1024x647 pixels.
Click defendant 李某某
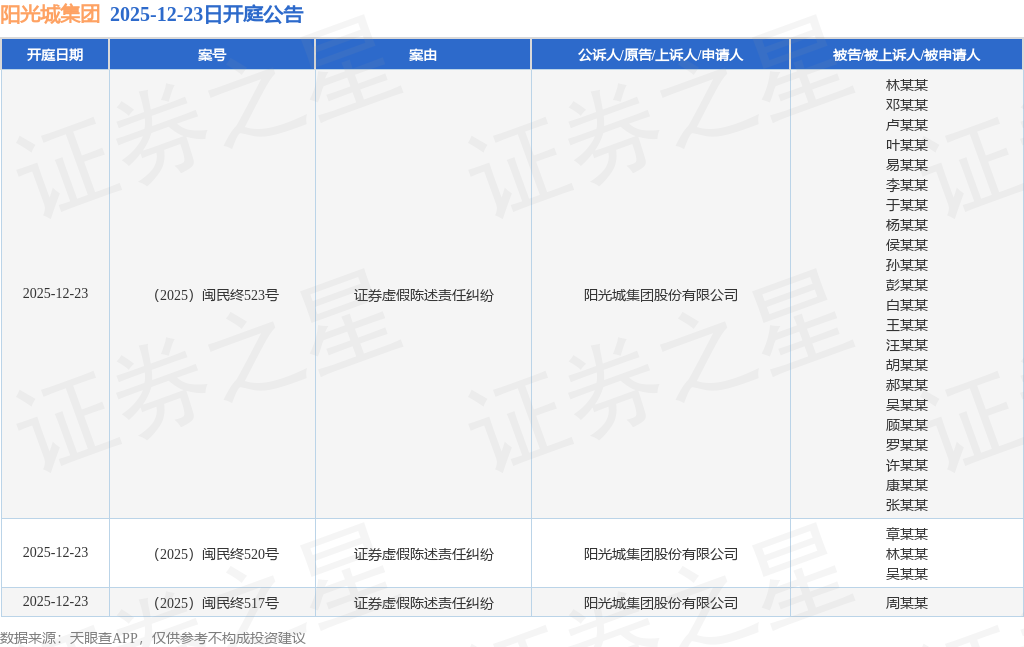pyautogui.click(x=906, y=185)
